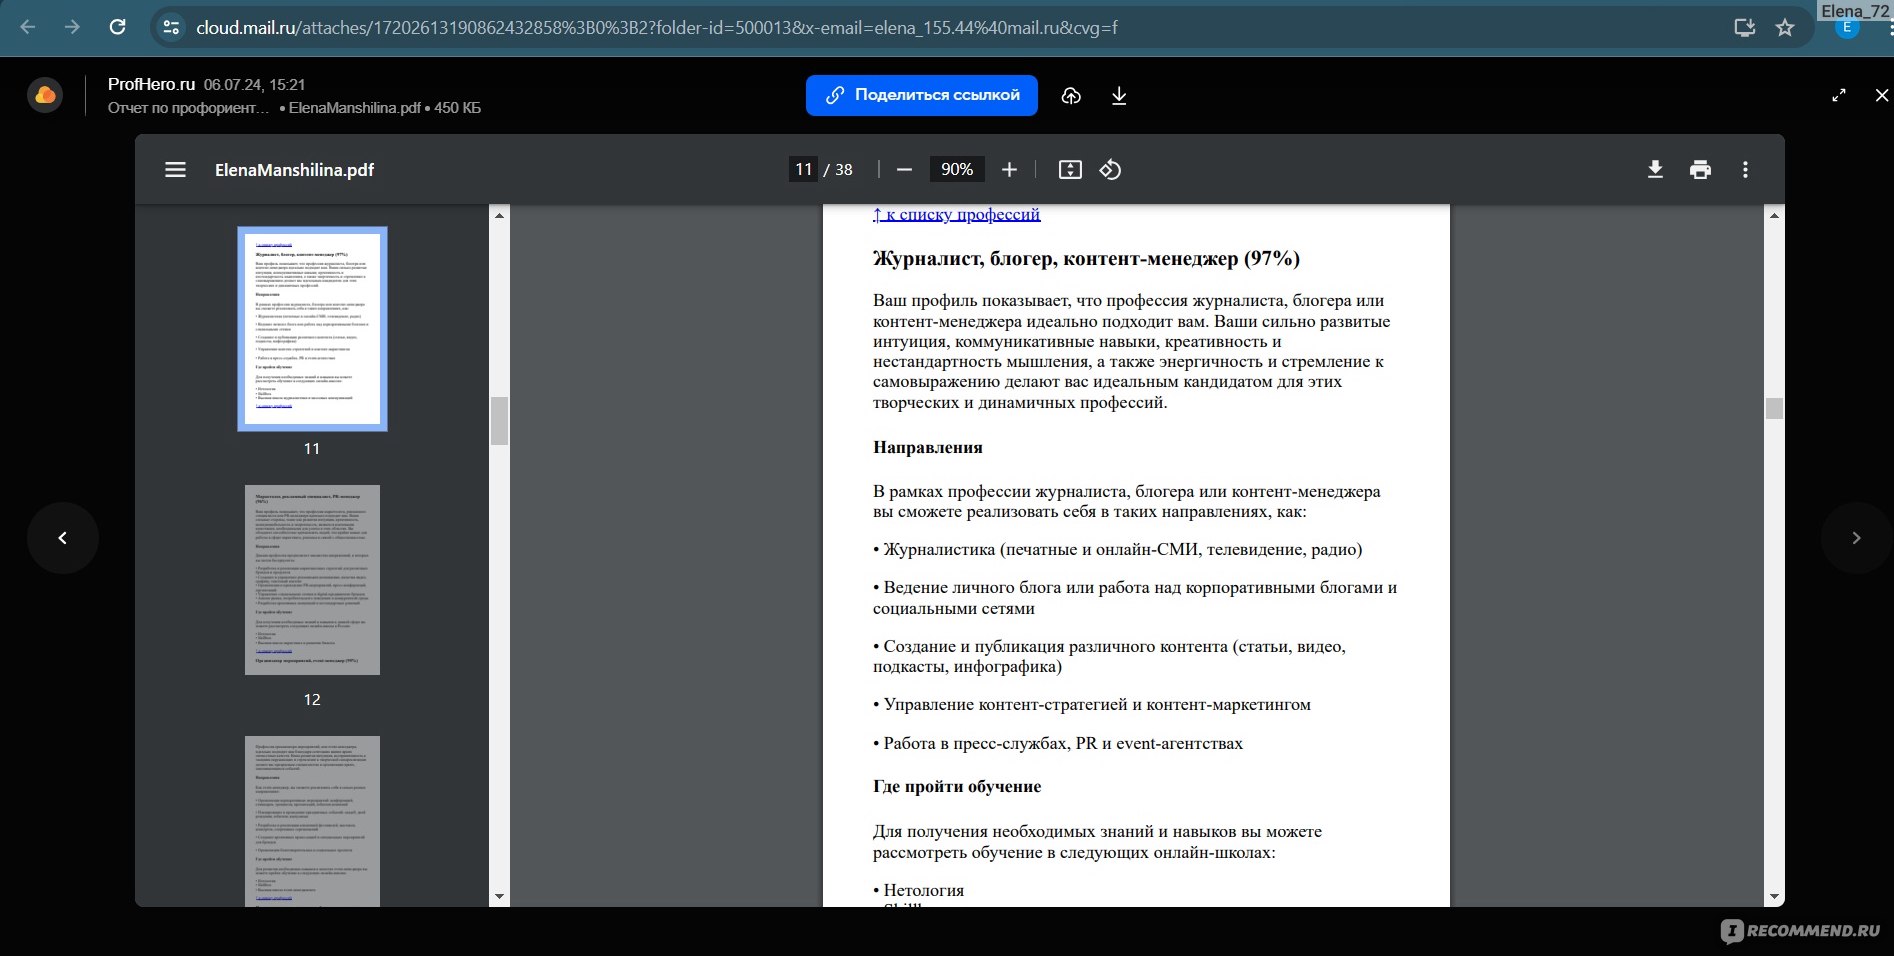Rotate the PDF counterclockwise
Viewport: 1894px width, 956px height.
(x=1110, y=170)
